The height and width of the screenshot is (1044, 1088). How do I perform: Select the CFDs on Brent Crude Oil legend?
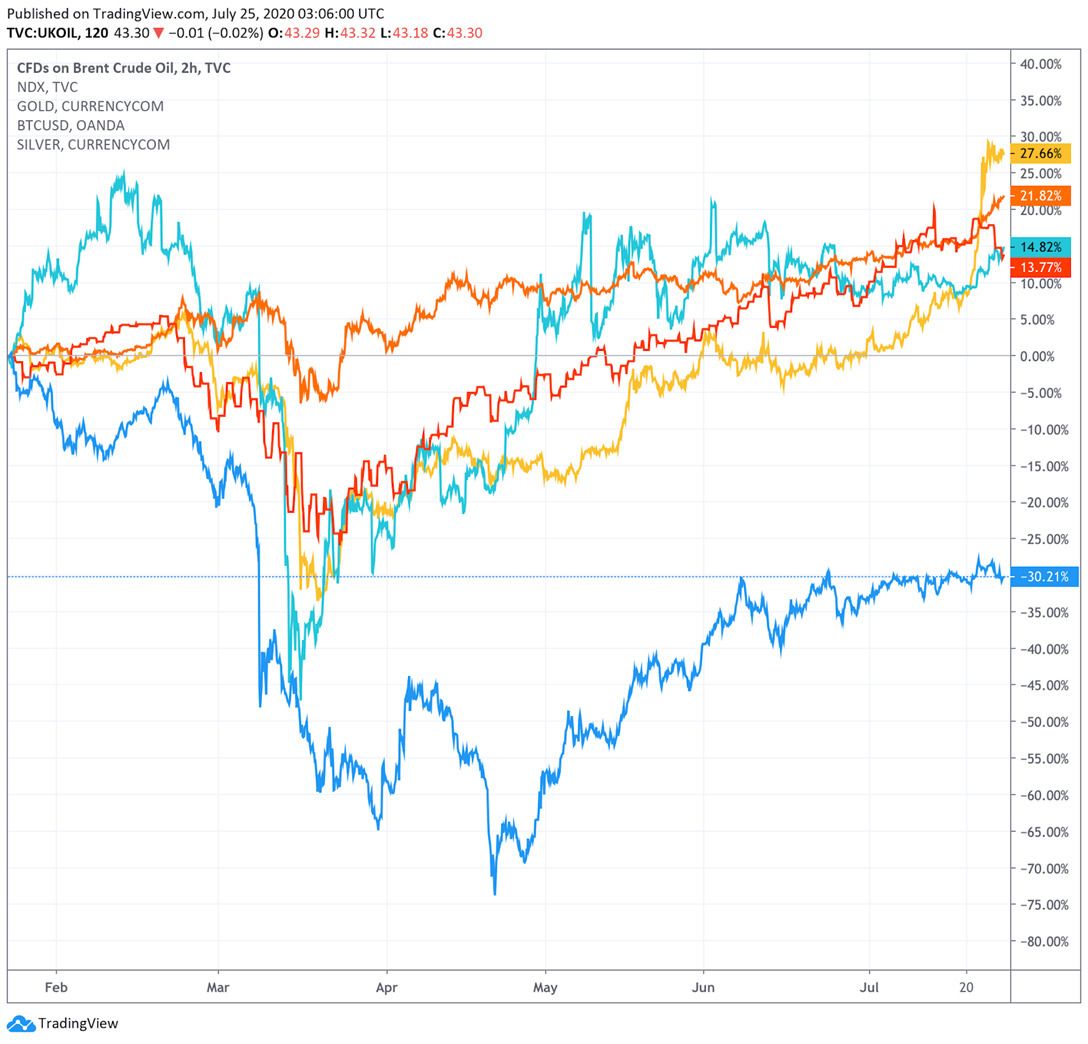[x=123, y=68]
